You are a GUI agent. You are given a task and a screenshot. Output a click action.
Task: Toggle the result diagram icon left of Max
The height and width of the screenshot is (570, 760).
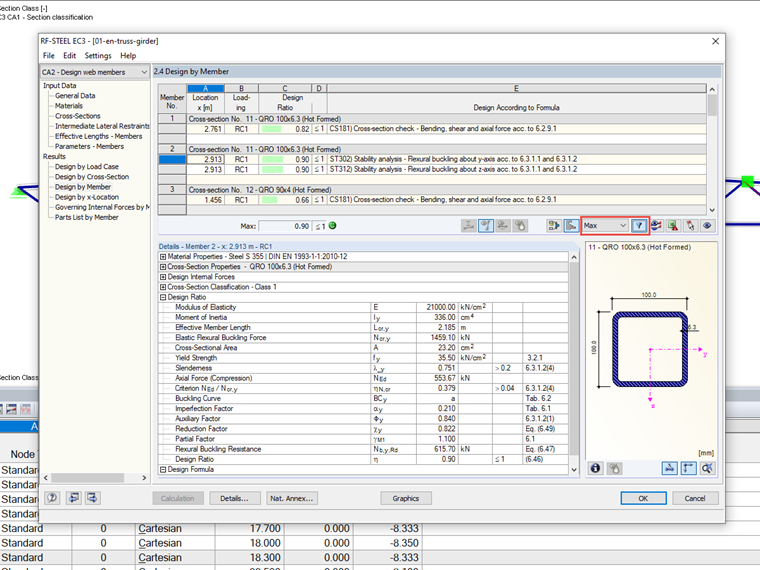coord(571,225)
